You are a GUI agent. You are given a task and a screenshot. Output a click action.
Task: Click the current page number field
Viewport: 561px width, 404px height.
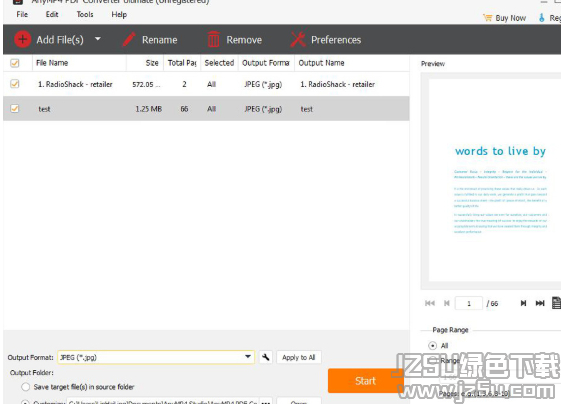coord(469,303)
